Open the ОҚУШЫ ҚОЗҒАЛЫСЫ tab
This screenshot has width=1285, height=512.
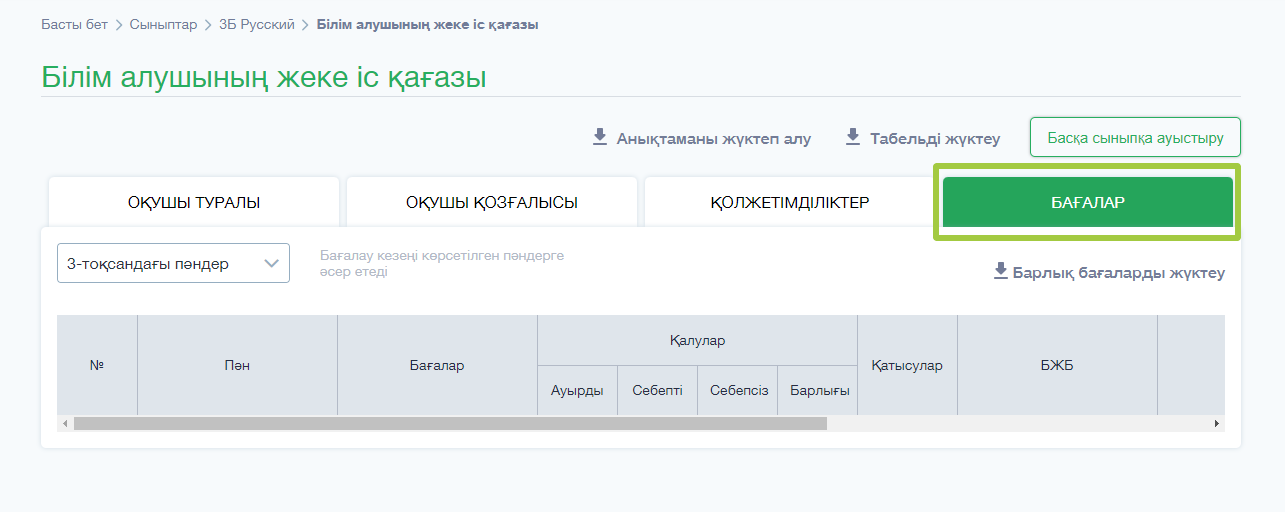[x=492, y=203]
